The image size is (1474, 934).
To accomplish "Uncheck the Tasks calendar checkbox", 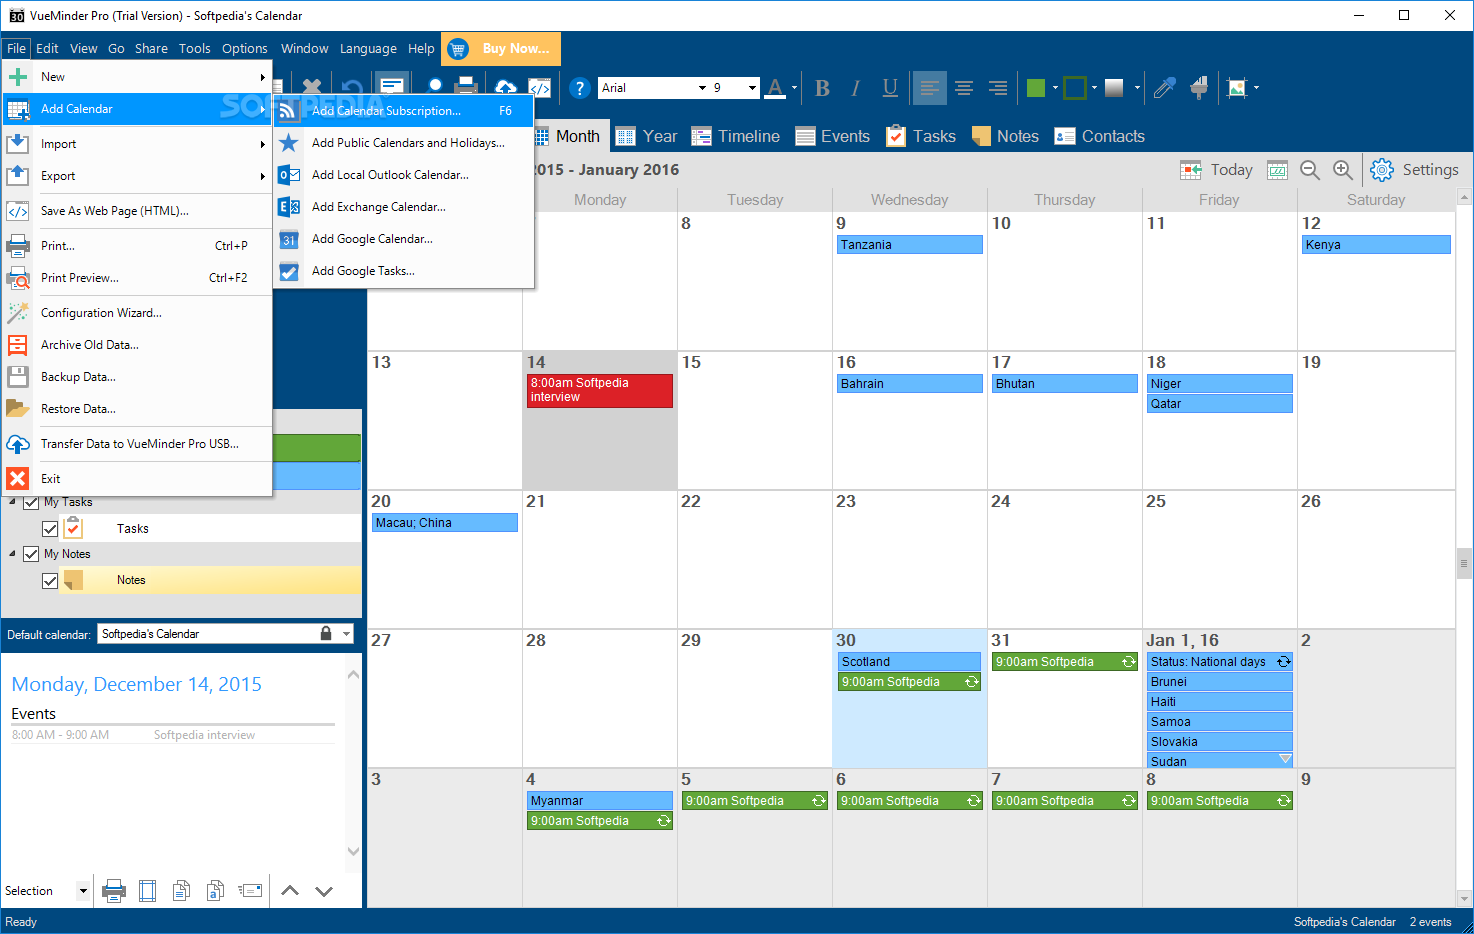I will (x=50, y=529).
